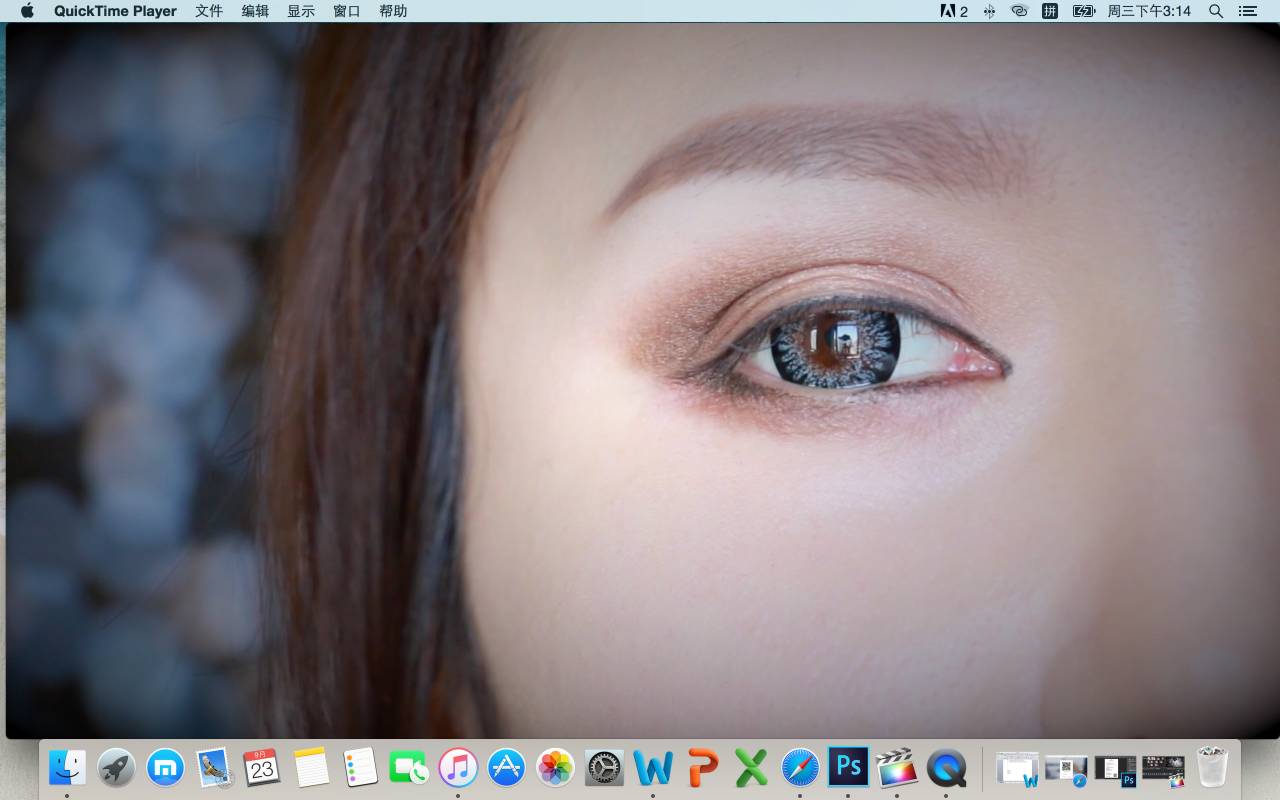Switch to Final Cut Pro in Dock
The image size is (1280, 800).
click(x=897, y=768)
